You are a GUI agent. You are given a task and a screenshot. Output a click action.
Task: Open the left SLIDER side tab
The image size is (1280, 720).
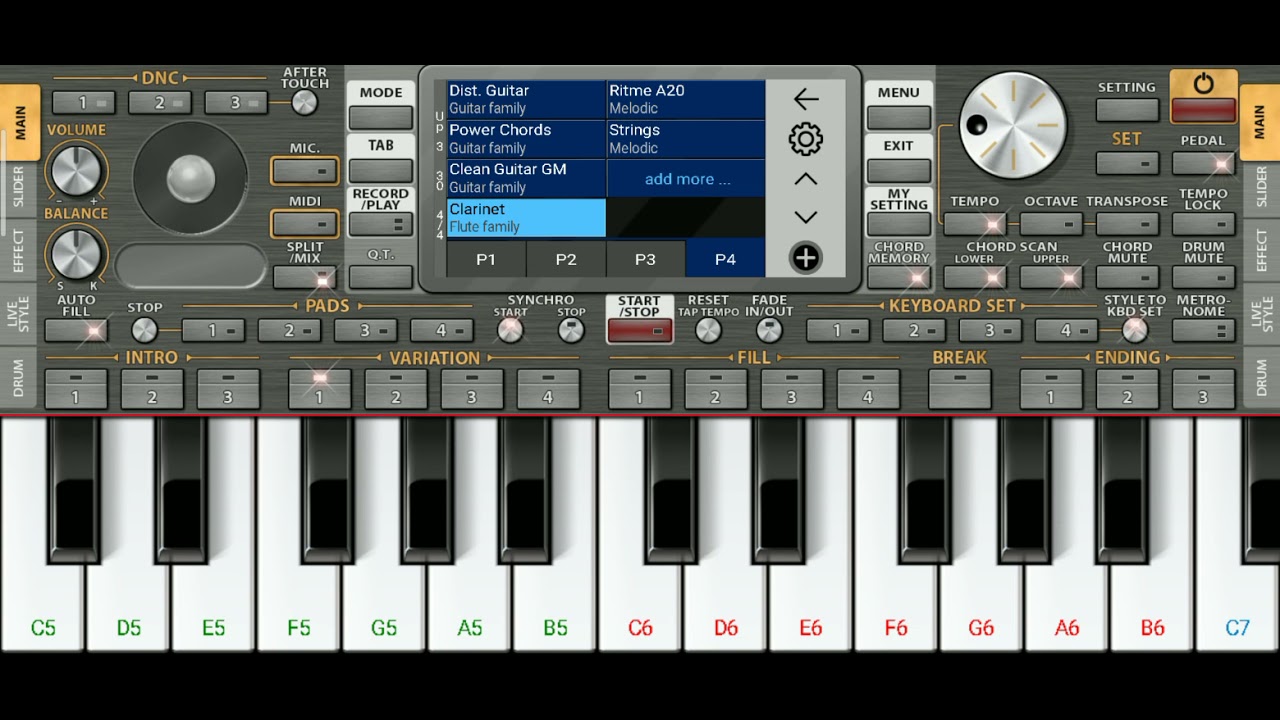click(x=19, y=187)
